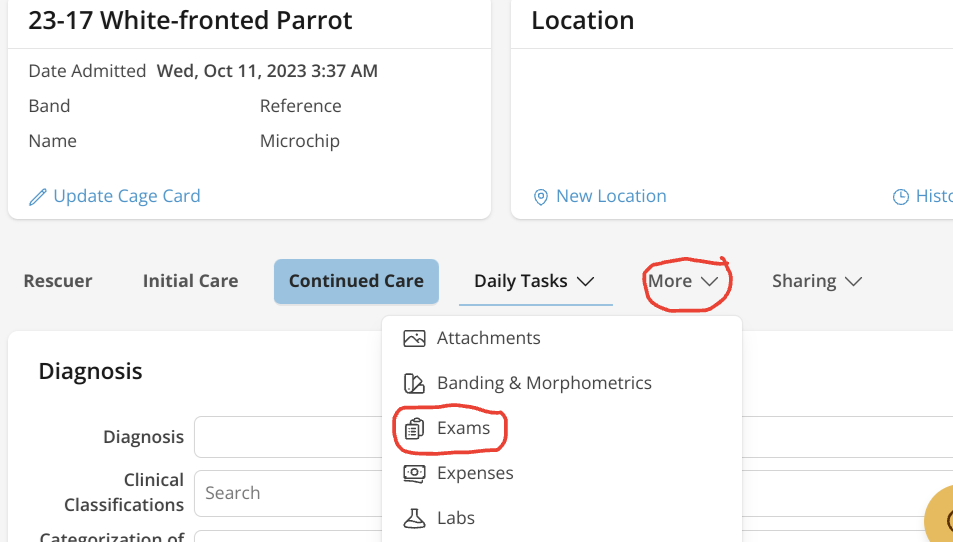The image size is (953, 542).
Task: Go to the Initial Care tab
Action: pos(190,281)
